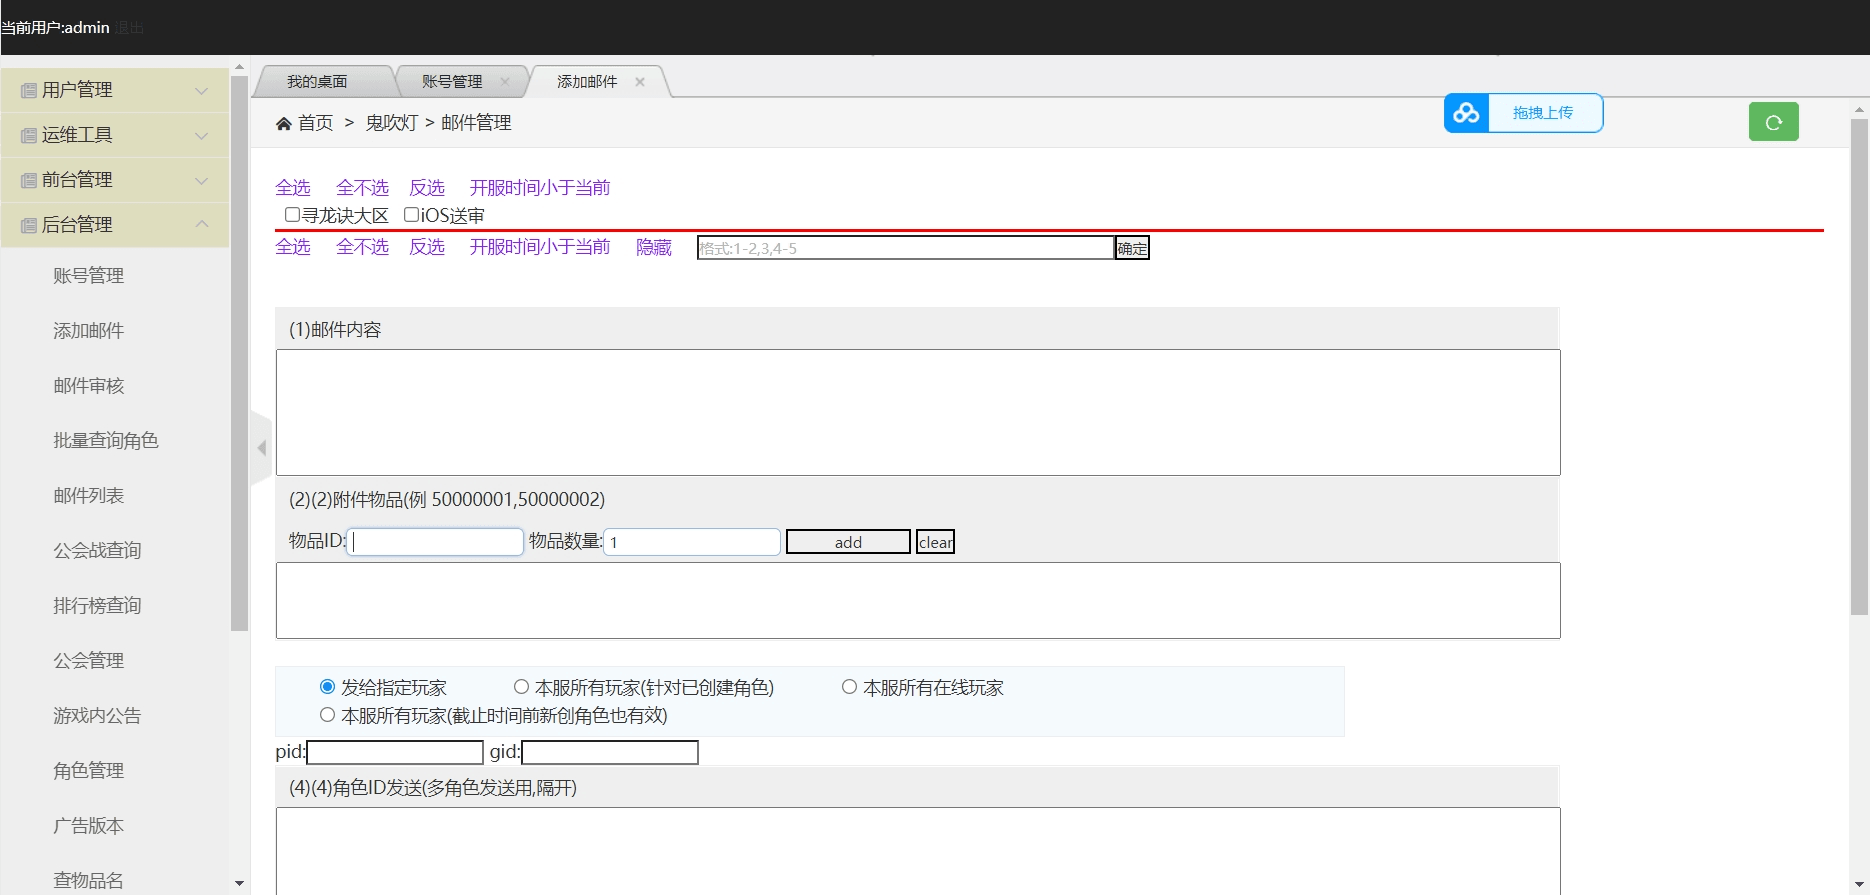Open 邮件审核 in sidebar
This screenshot has width=1870, height=895.
(x=89, y=386)
